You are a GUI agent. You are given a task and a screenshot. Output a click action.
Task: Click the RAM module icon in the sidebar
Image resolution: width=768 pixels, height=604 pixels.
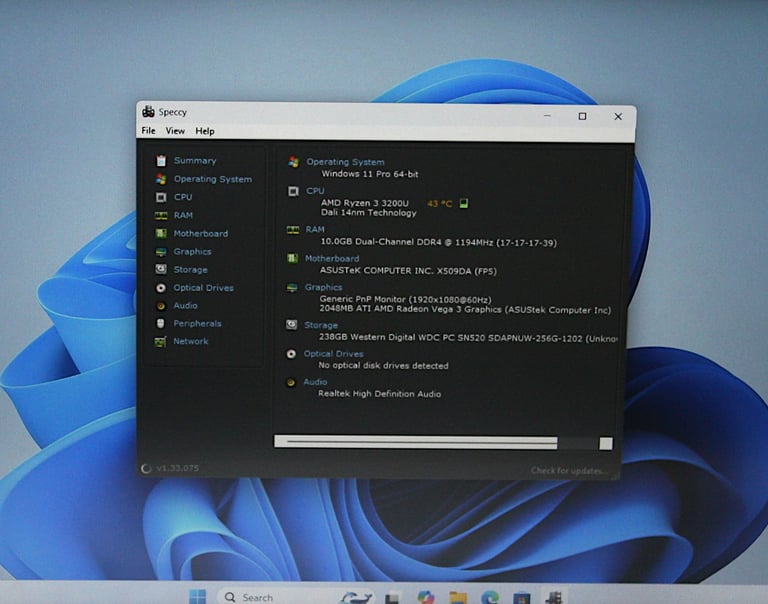(x=161, y=216)
